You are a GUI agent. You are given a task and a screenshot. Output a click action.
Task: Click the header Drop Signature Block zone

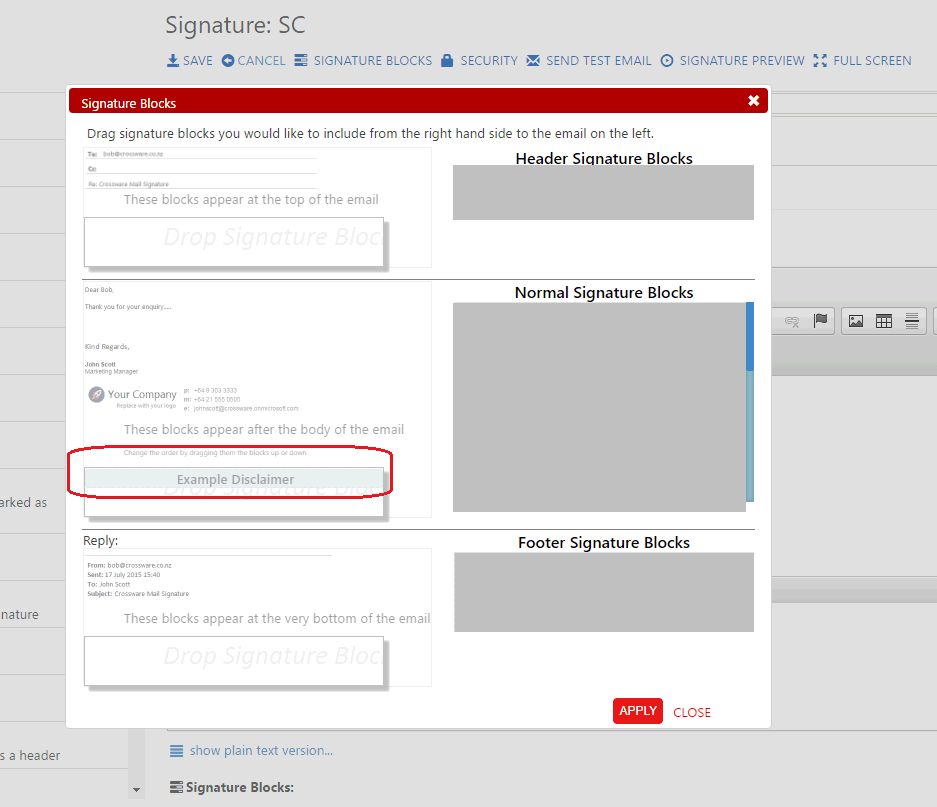click(x=234, y=242)
